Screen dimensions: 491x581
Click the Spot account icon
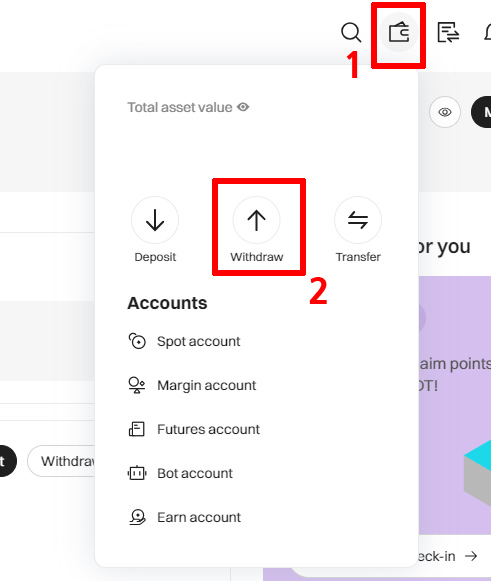[x=137, y=341]
